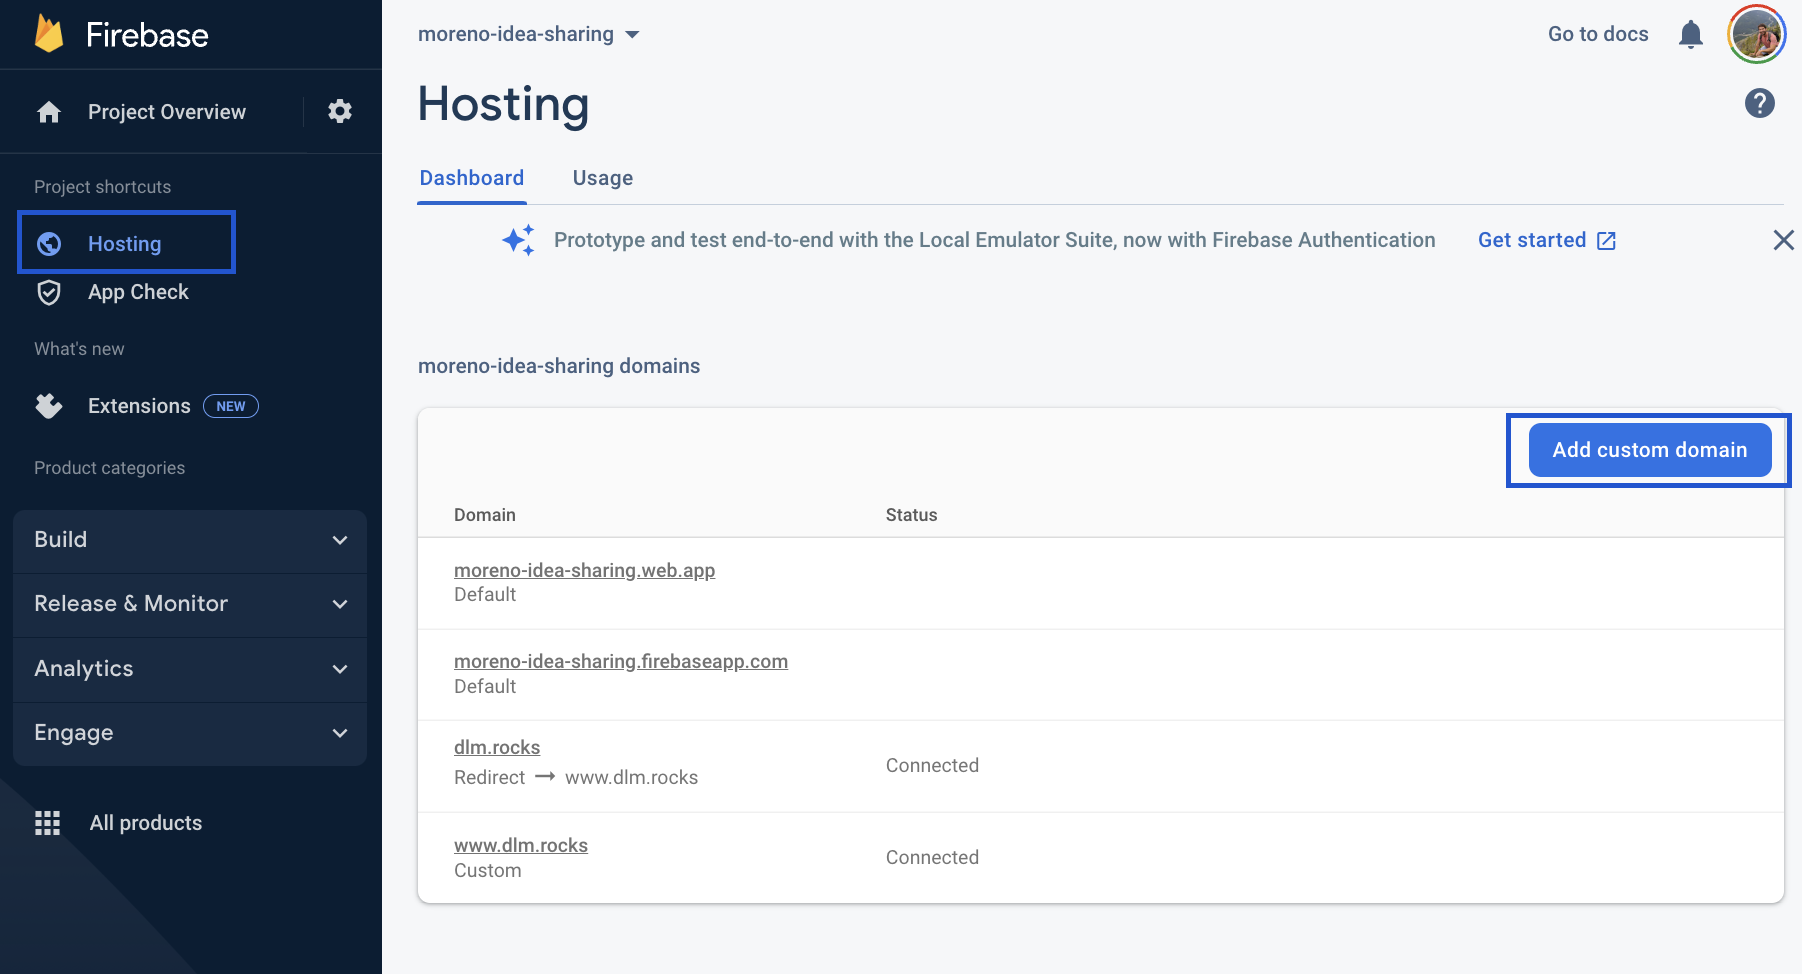Select Hosting in the sidebar
Viewport: 1802px width, 974px height.
point(126,242)
